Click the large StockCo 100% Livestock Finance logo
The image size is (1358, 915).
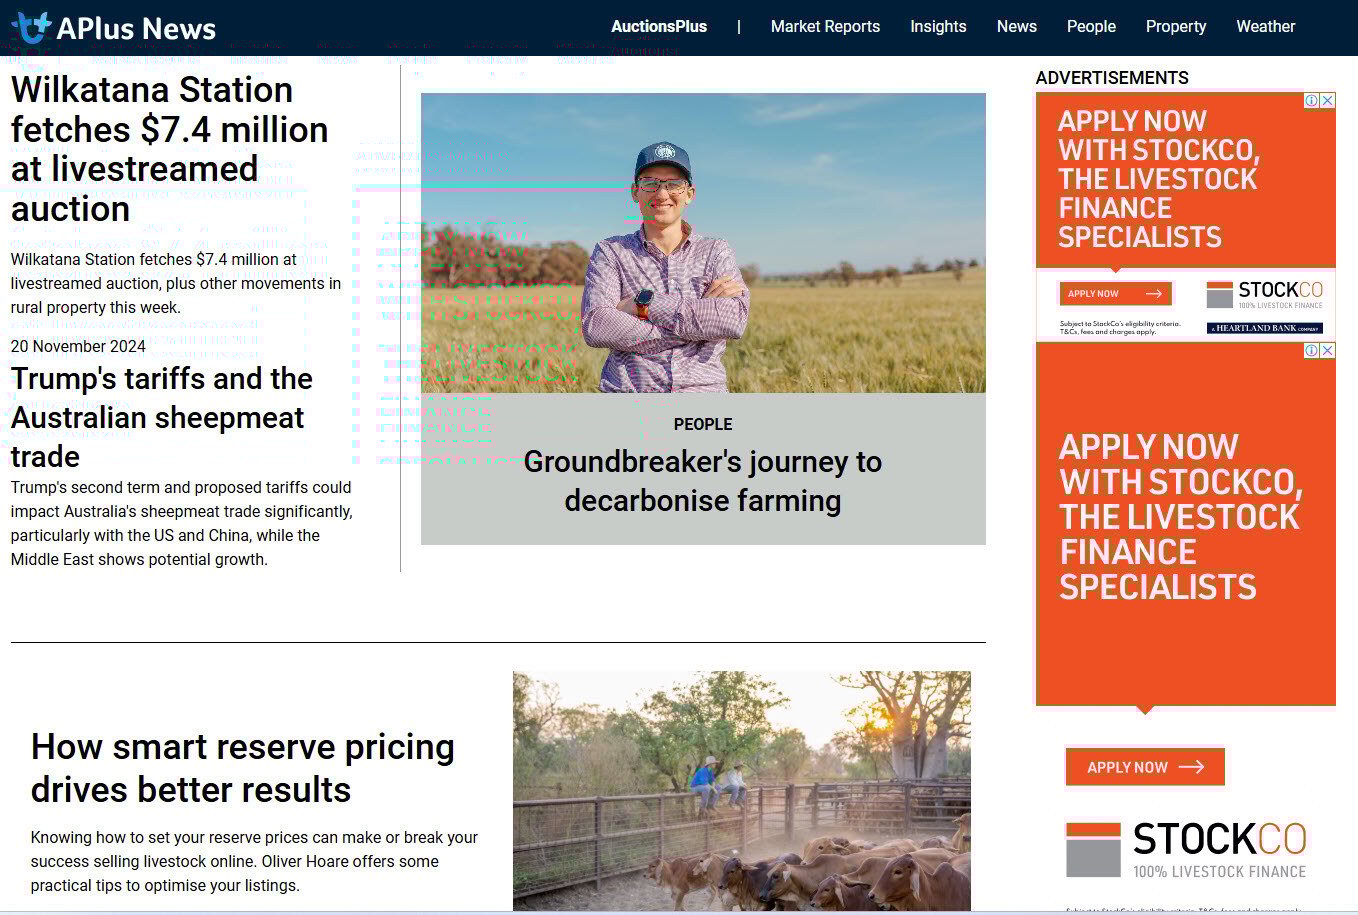(x=1186, y=850)
